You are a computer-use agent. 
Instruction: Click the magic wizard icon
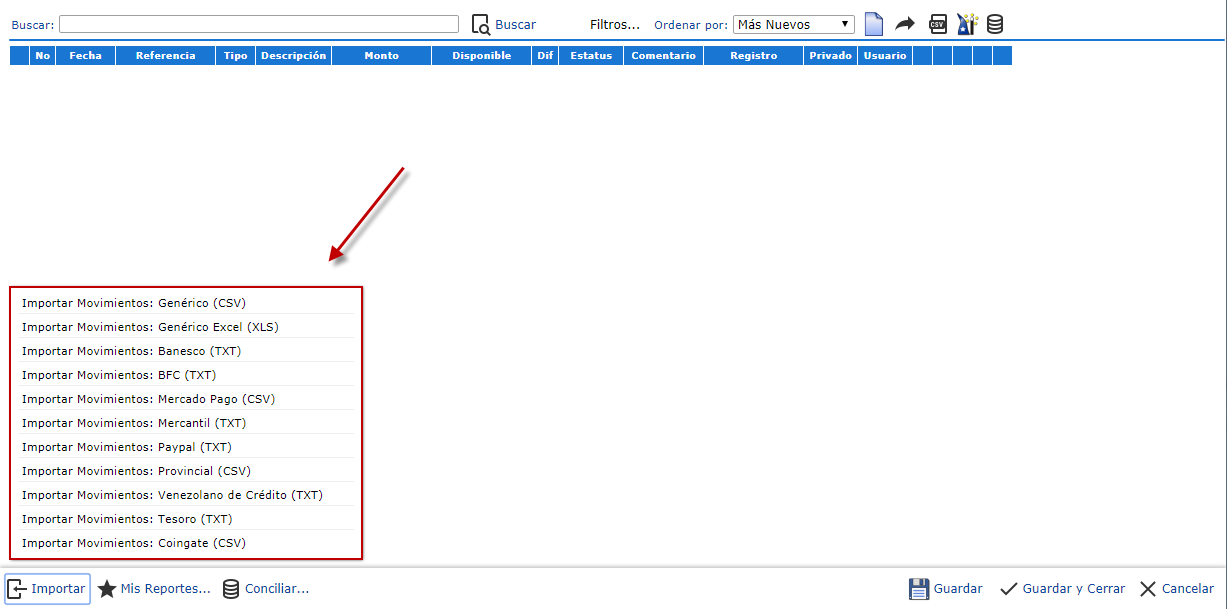966,24
